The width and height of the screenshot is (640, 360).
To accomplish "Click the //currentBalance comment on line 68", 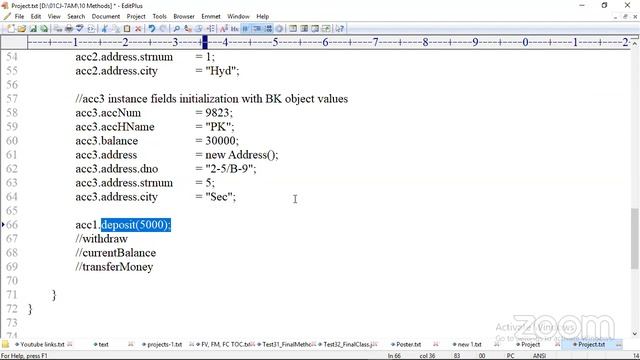I will tap(116, 253).
